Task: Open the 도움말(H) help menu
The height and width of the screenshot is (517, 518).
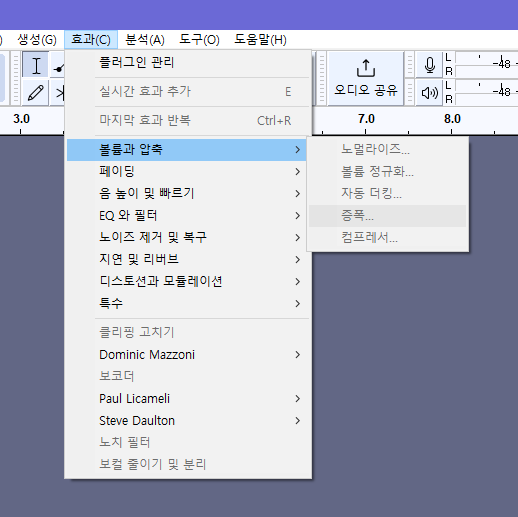Action: pyautogui.click(x=260, y=40)
